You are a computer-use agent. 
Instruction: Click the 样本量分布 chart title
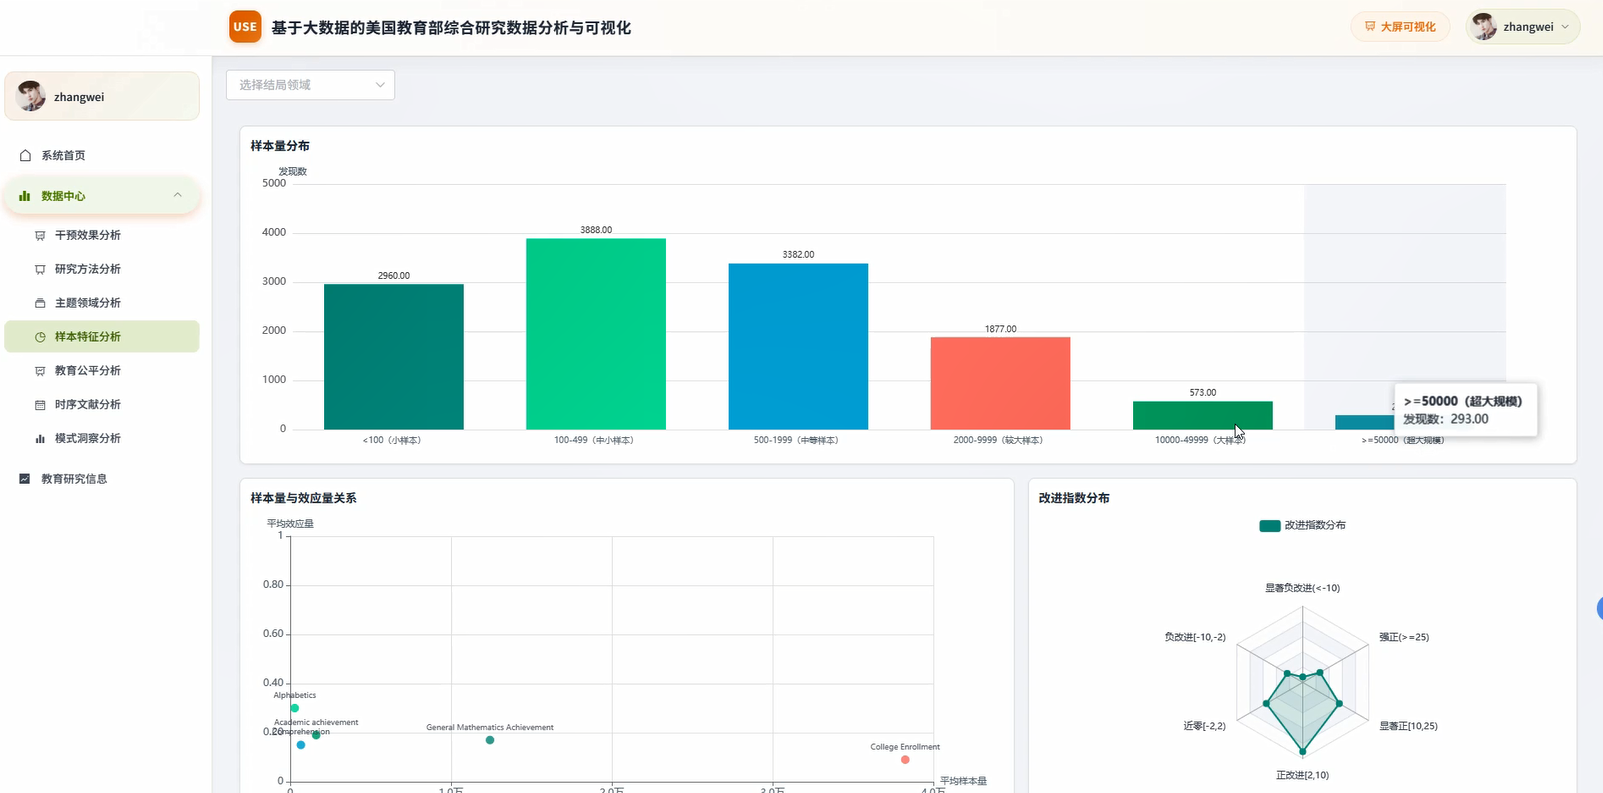(x=280, y=146)
